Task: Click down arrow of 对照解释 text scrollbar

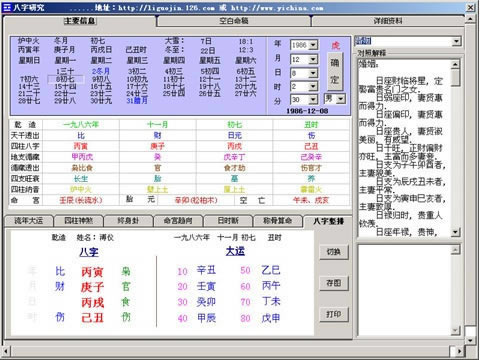Action: tap(456, 232)
